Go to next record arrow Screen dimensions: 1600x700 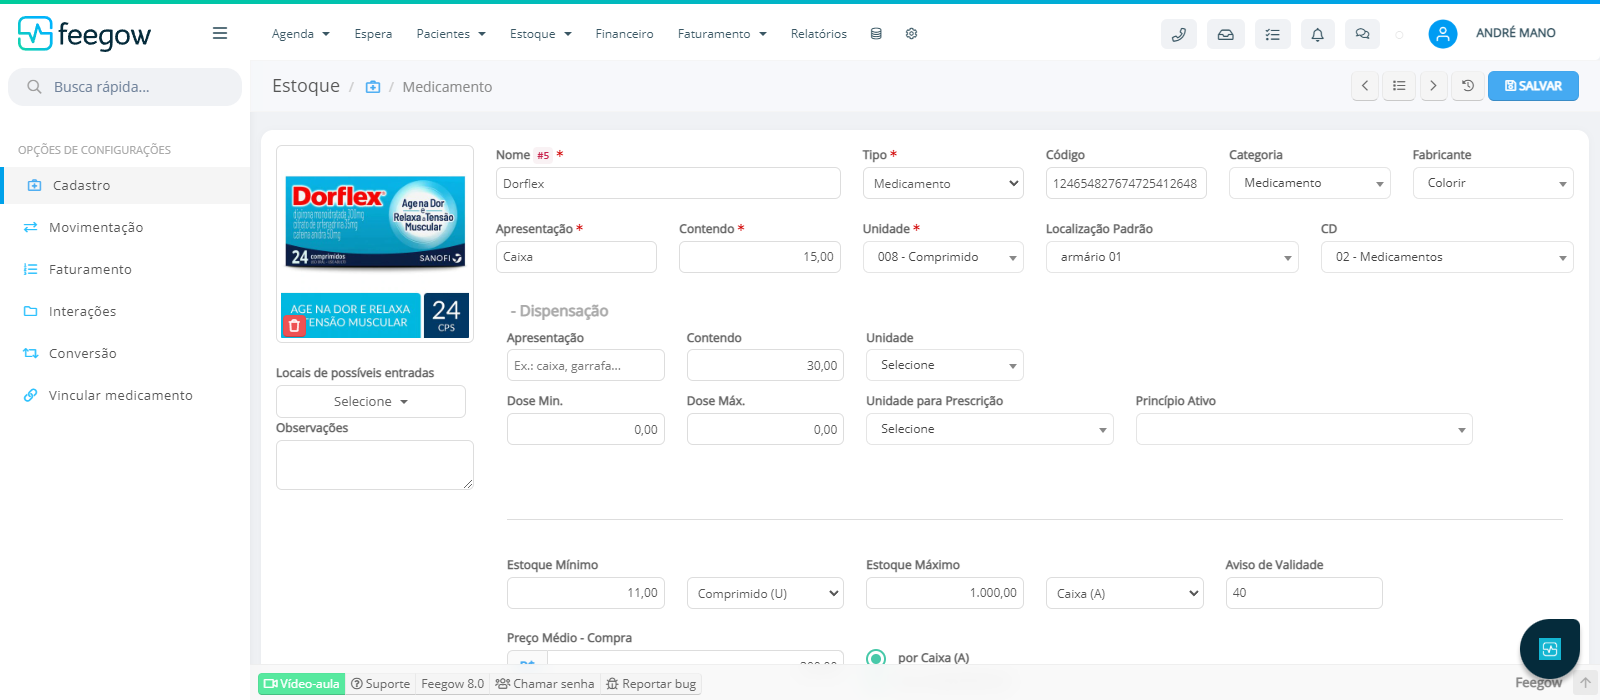point(1433,86)
